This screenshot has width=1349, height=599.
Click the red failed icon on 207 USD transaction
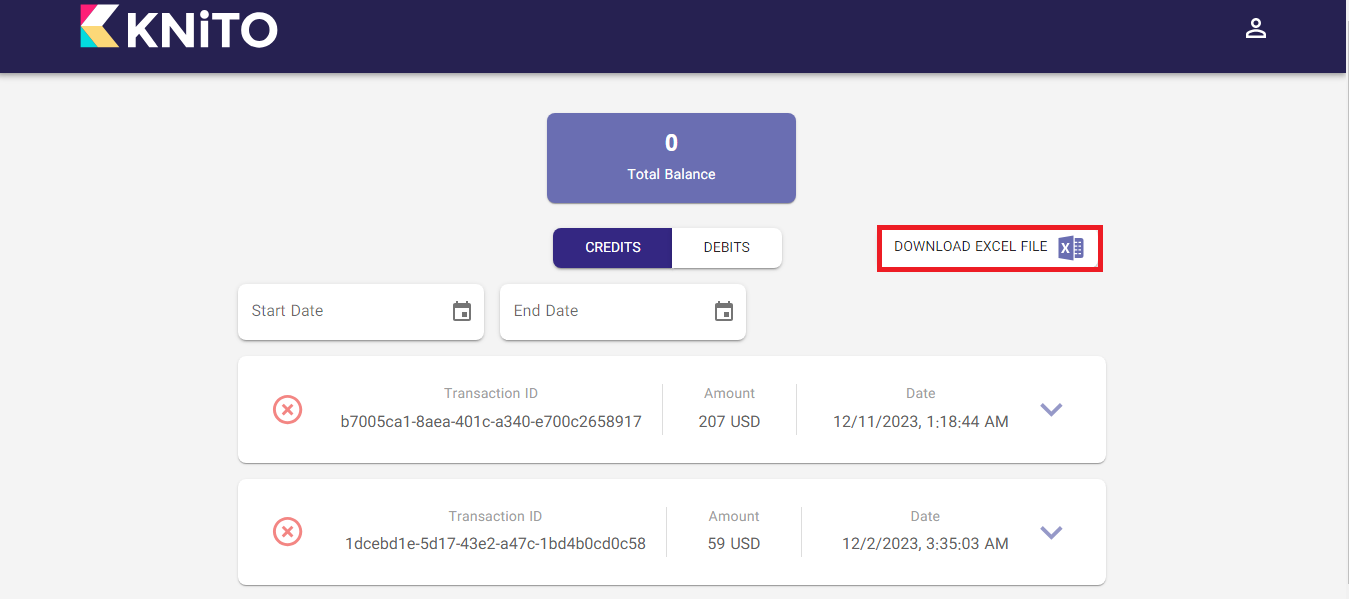tap(288, 409)
